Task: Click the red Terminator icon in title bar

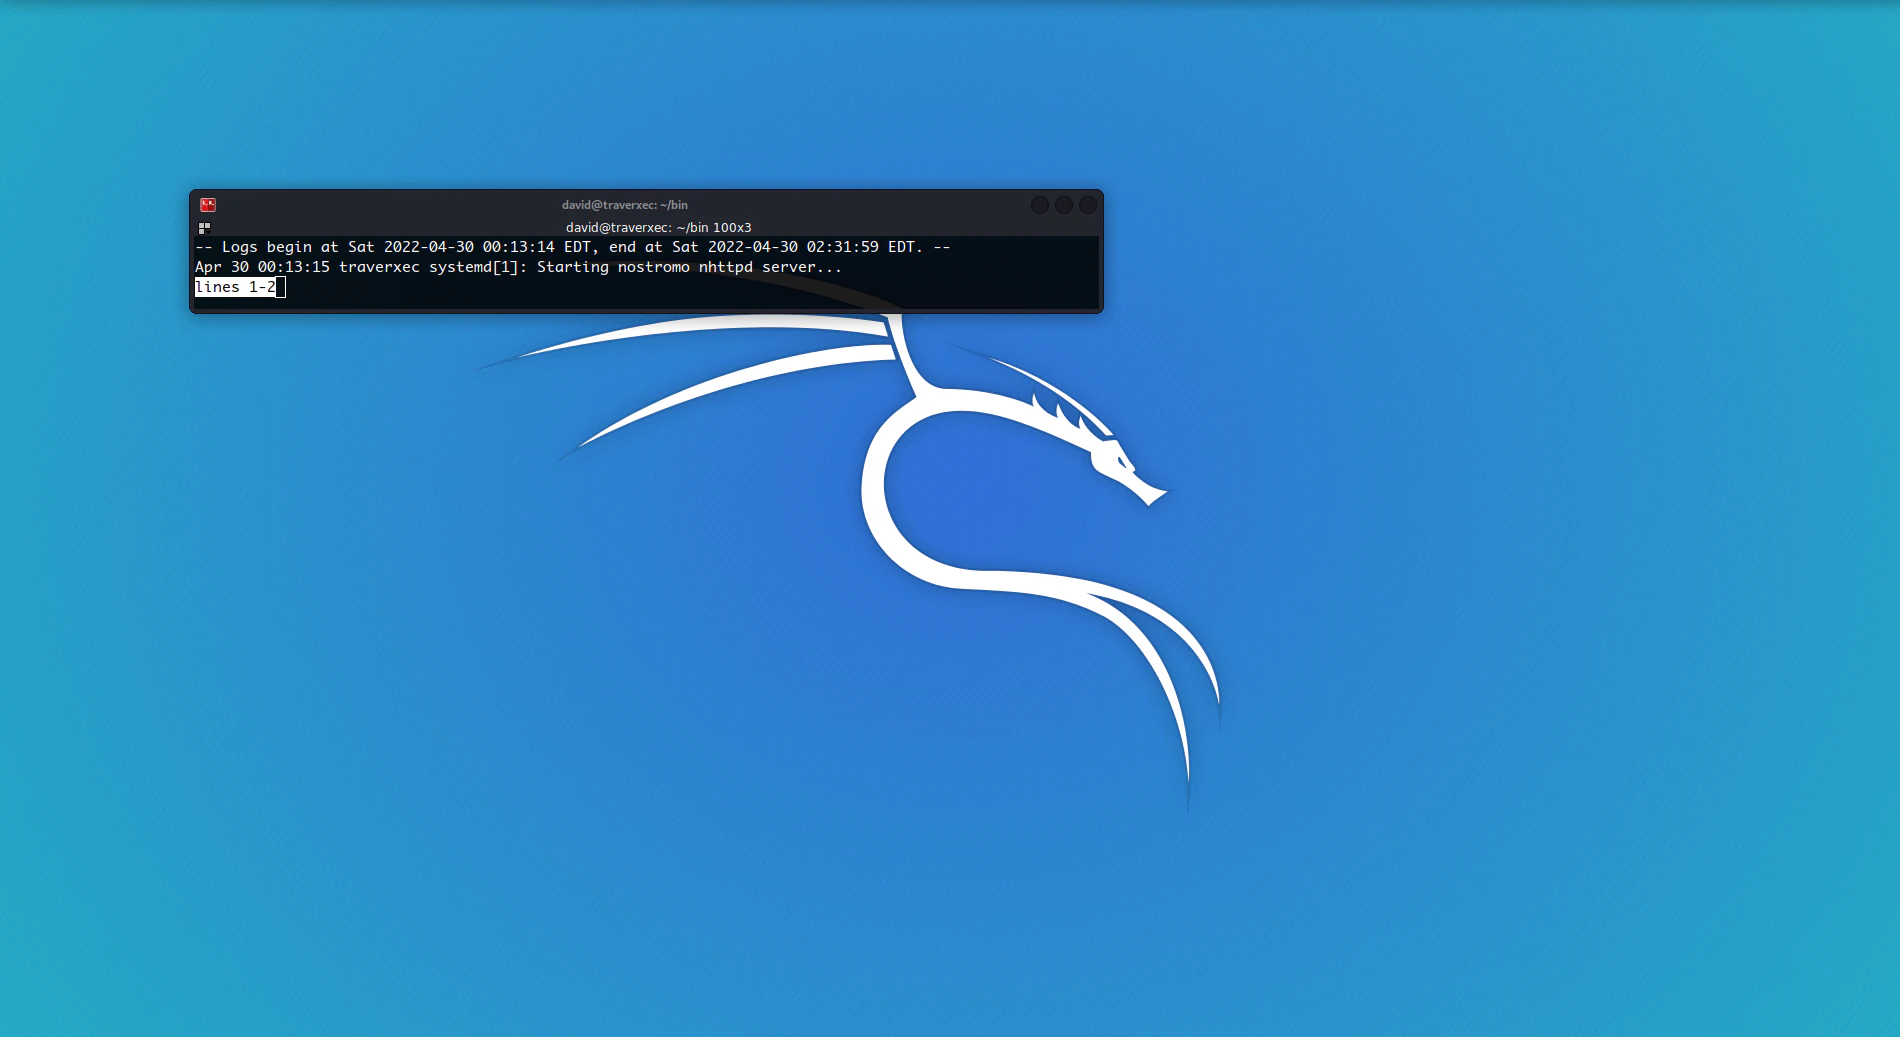Action: pyautogui.click(x=208, y=205)
